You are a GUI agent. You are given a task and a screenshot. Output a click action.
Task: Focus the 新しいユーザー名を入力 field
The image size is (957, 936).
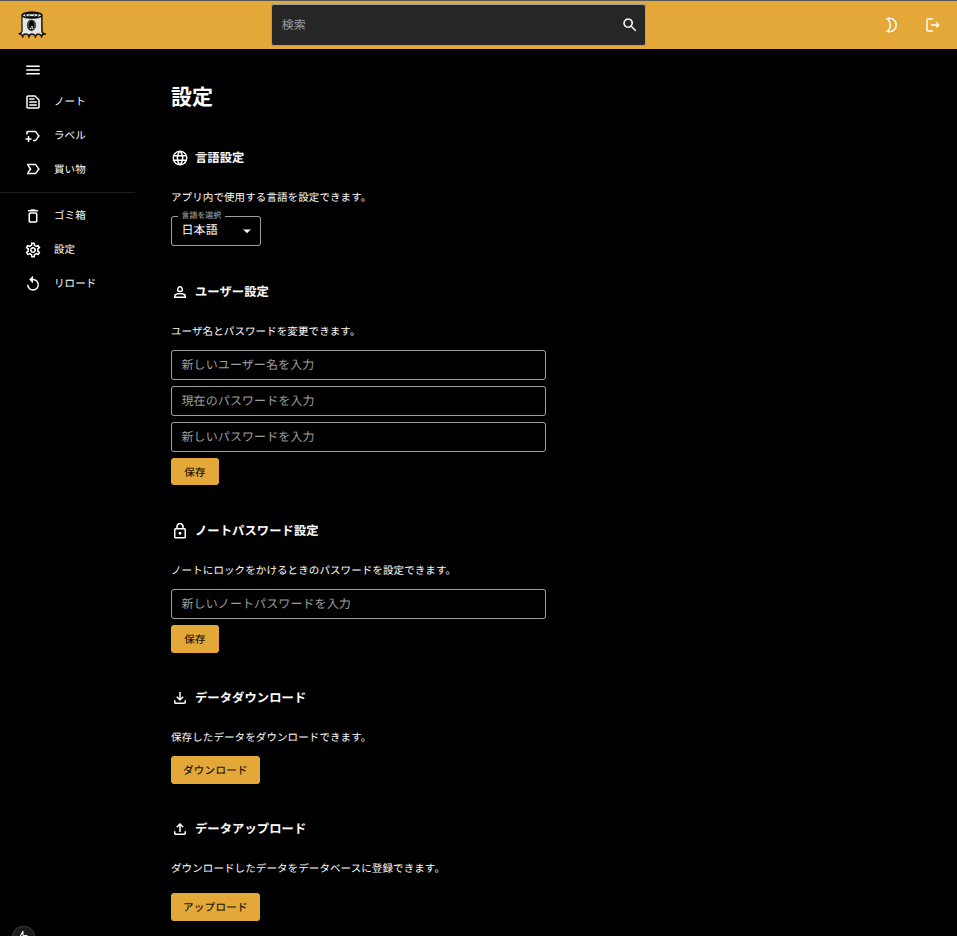(x=358, y=365)
